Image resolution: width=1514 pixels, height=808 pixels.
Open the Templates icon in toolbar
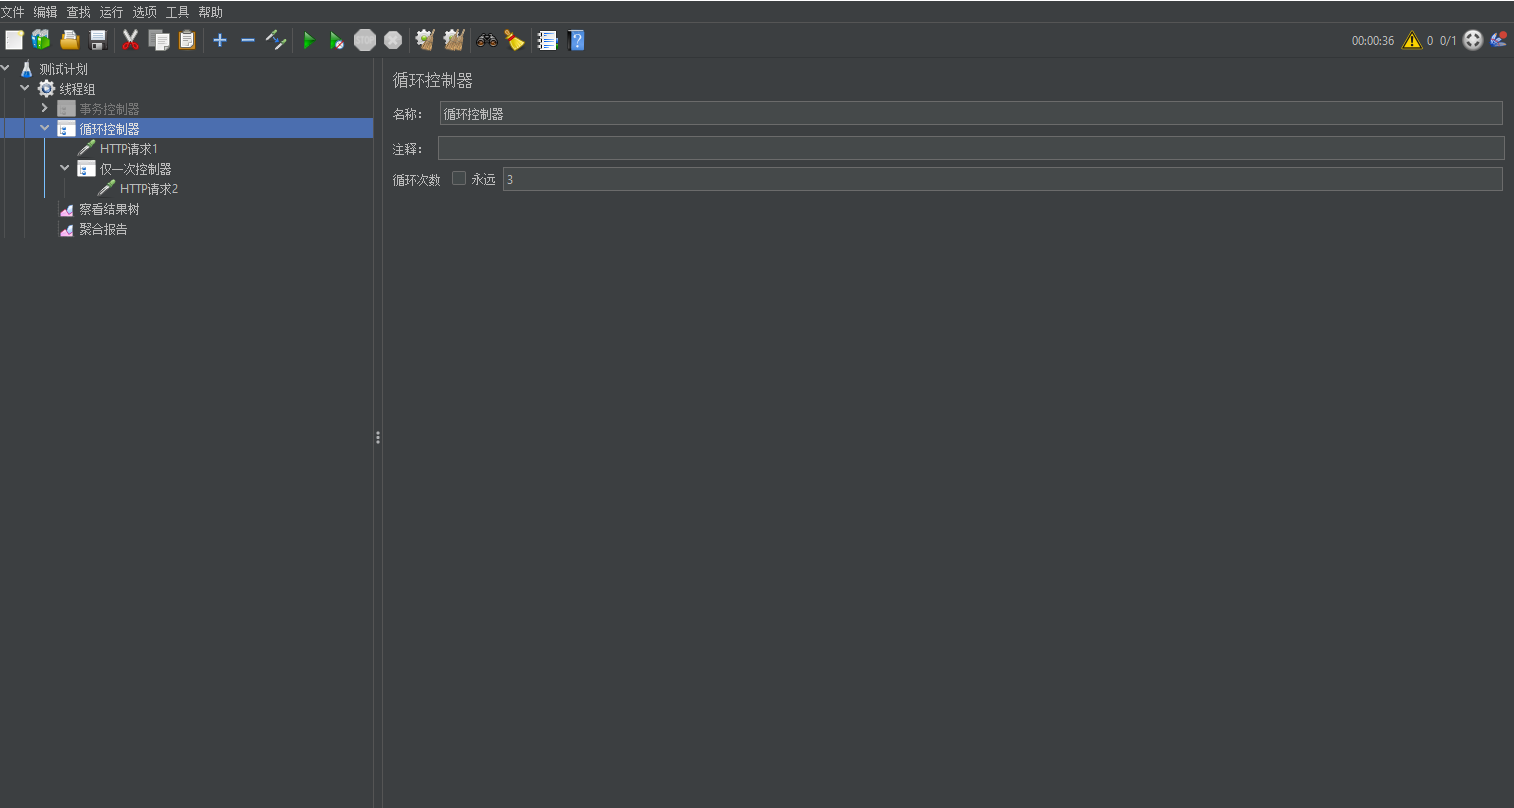pyautogui.click(x=41, y=40)
